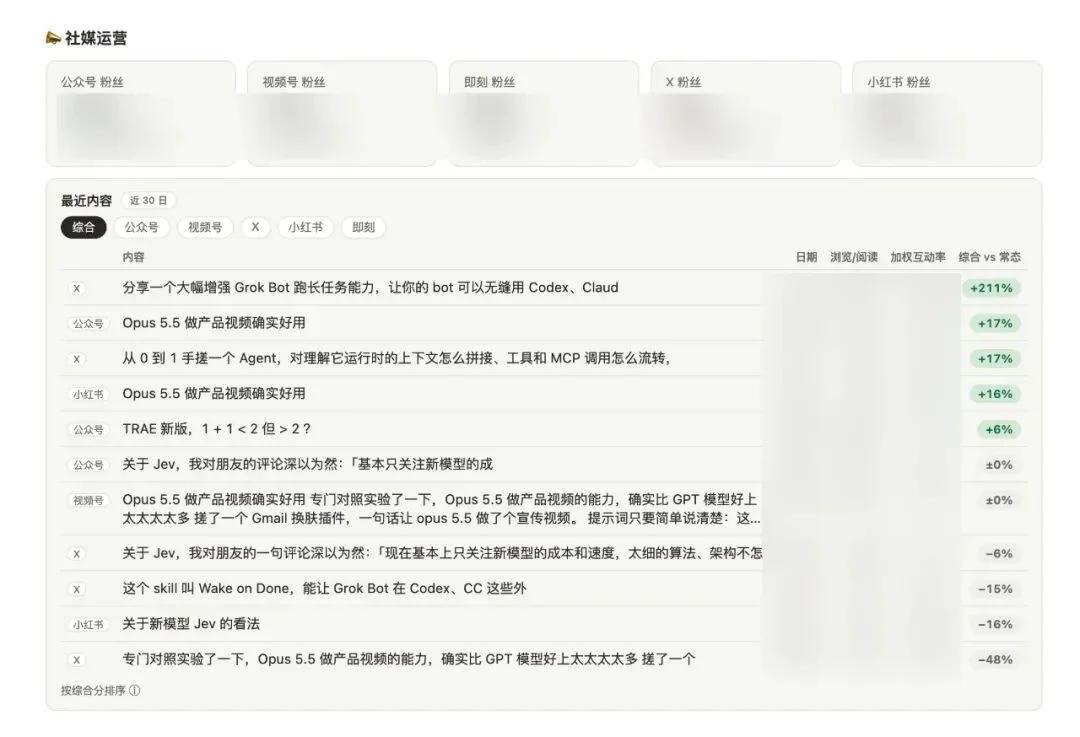The height and width of the screenshot is (737, 1080).
Task: Click the 最近内容 heading
Action: (x=86, y=200)
